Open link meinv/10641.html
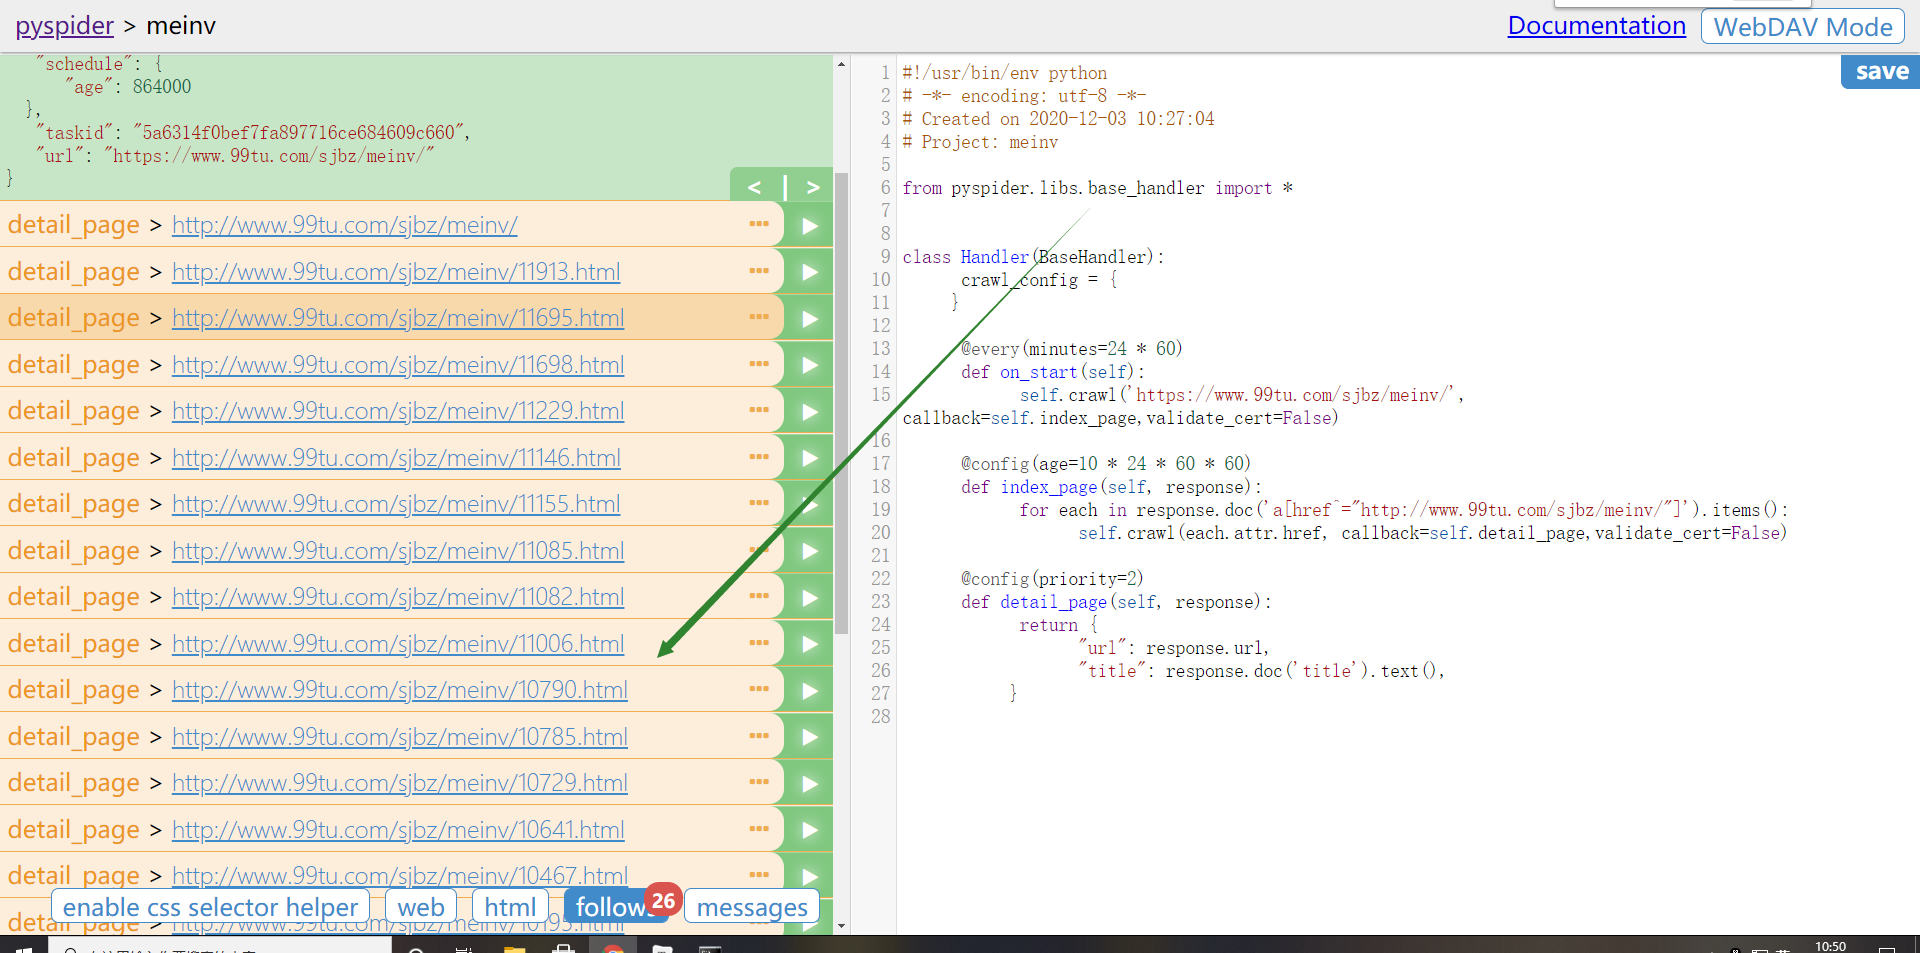This screenshot has width=1920, height=953. [x=398, y=830]
